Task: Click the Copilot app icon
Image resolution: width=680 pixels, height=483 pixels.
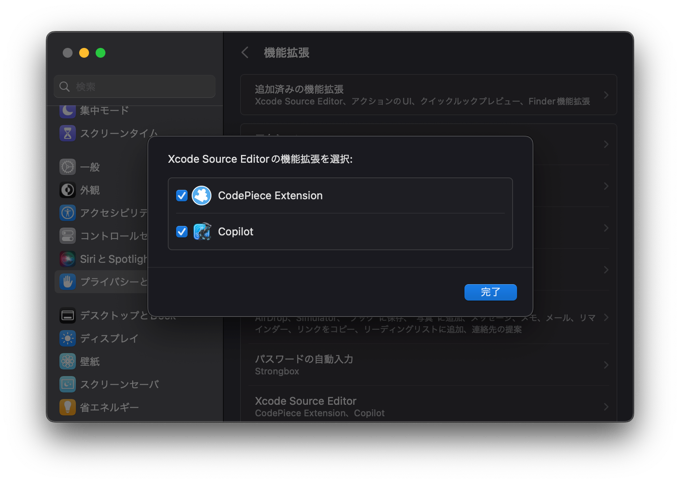Action: point(202,232)
